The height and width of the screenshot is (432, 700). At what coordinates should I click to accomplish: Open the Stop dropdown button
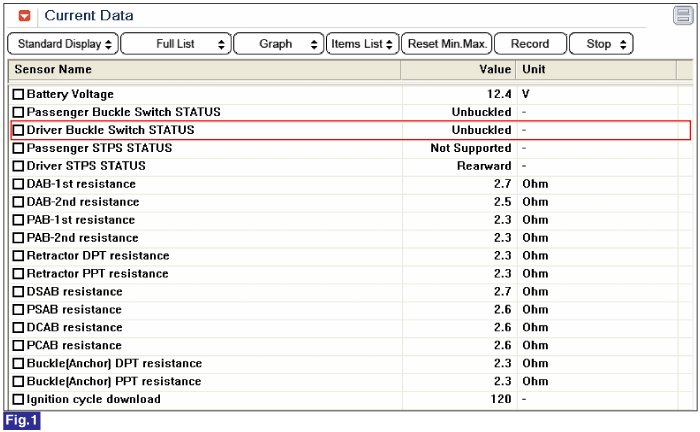601,44
